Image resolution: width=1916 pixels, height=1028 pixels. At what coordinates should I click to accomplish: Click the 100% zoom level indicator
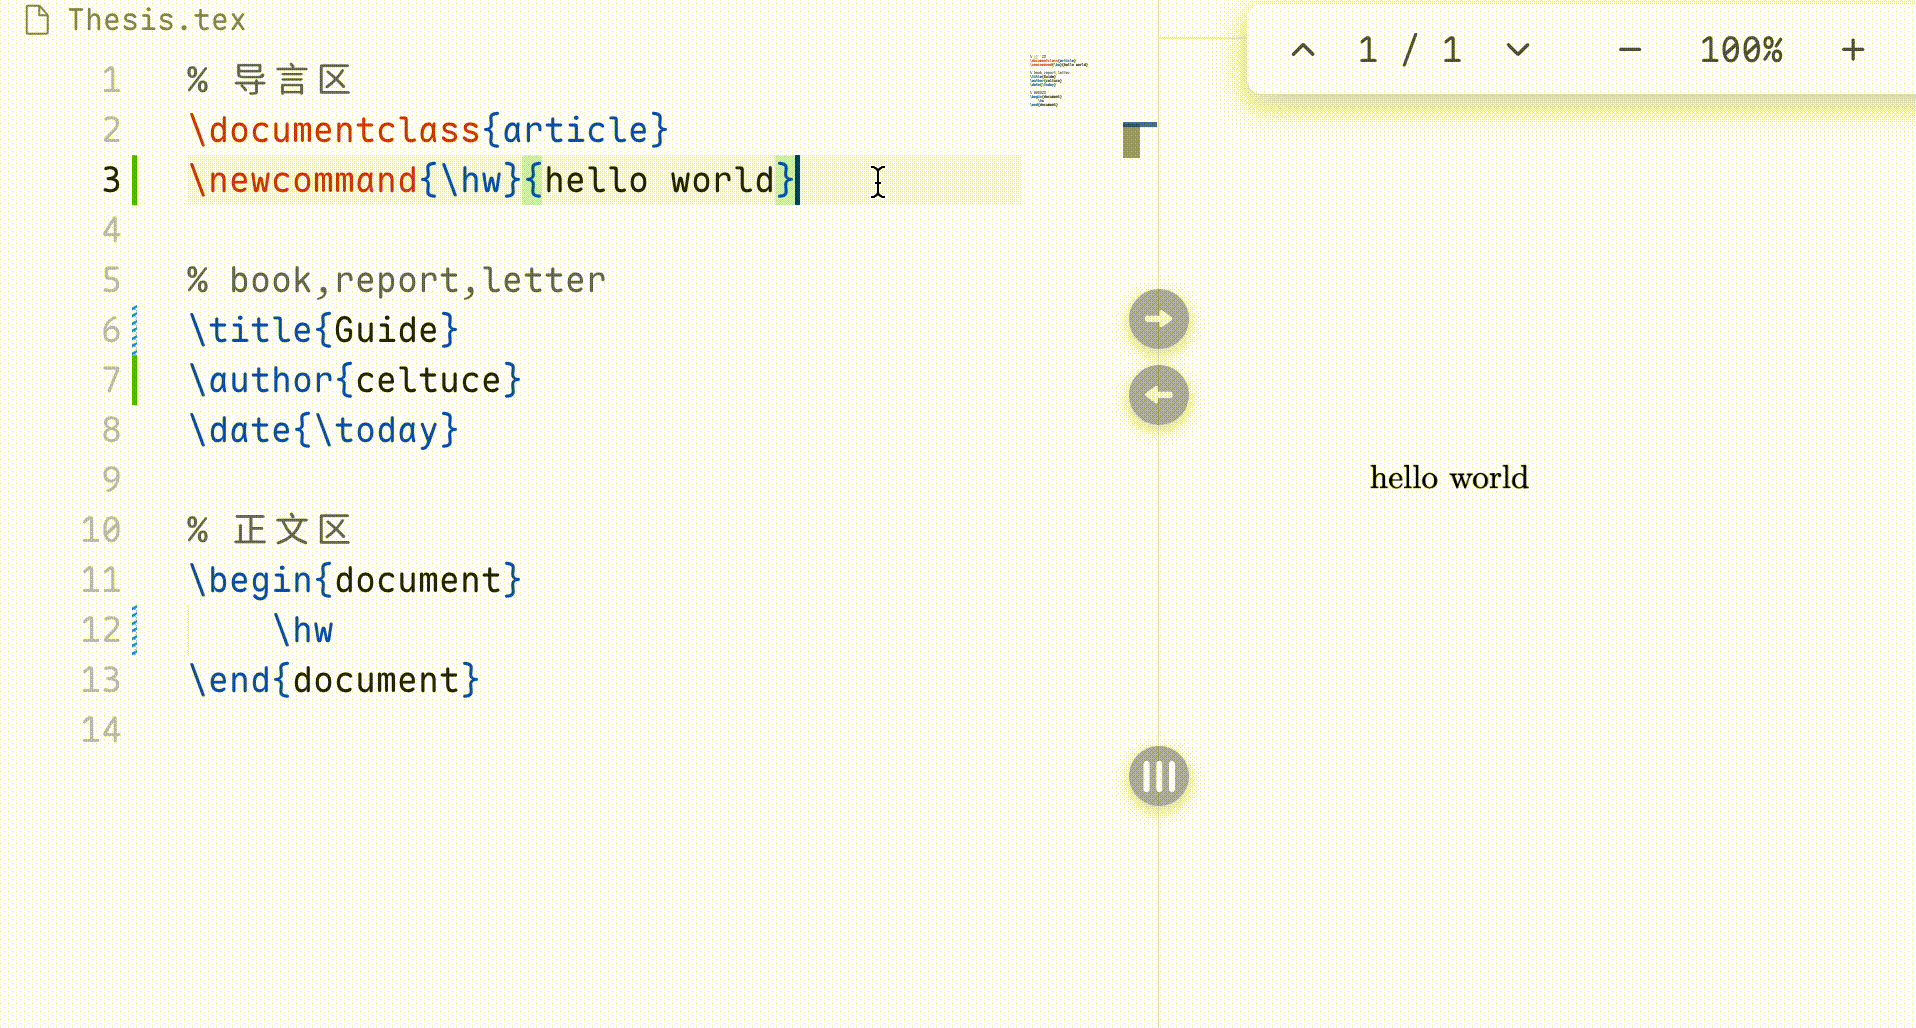[1741, 49]
